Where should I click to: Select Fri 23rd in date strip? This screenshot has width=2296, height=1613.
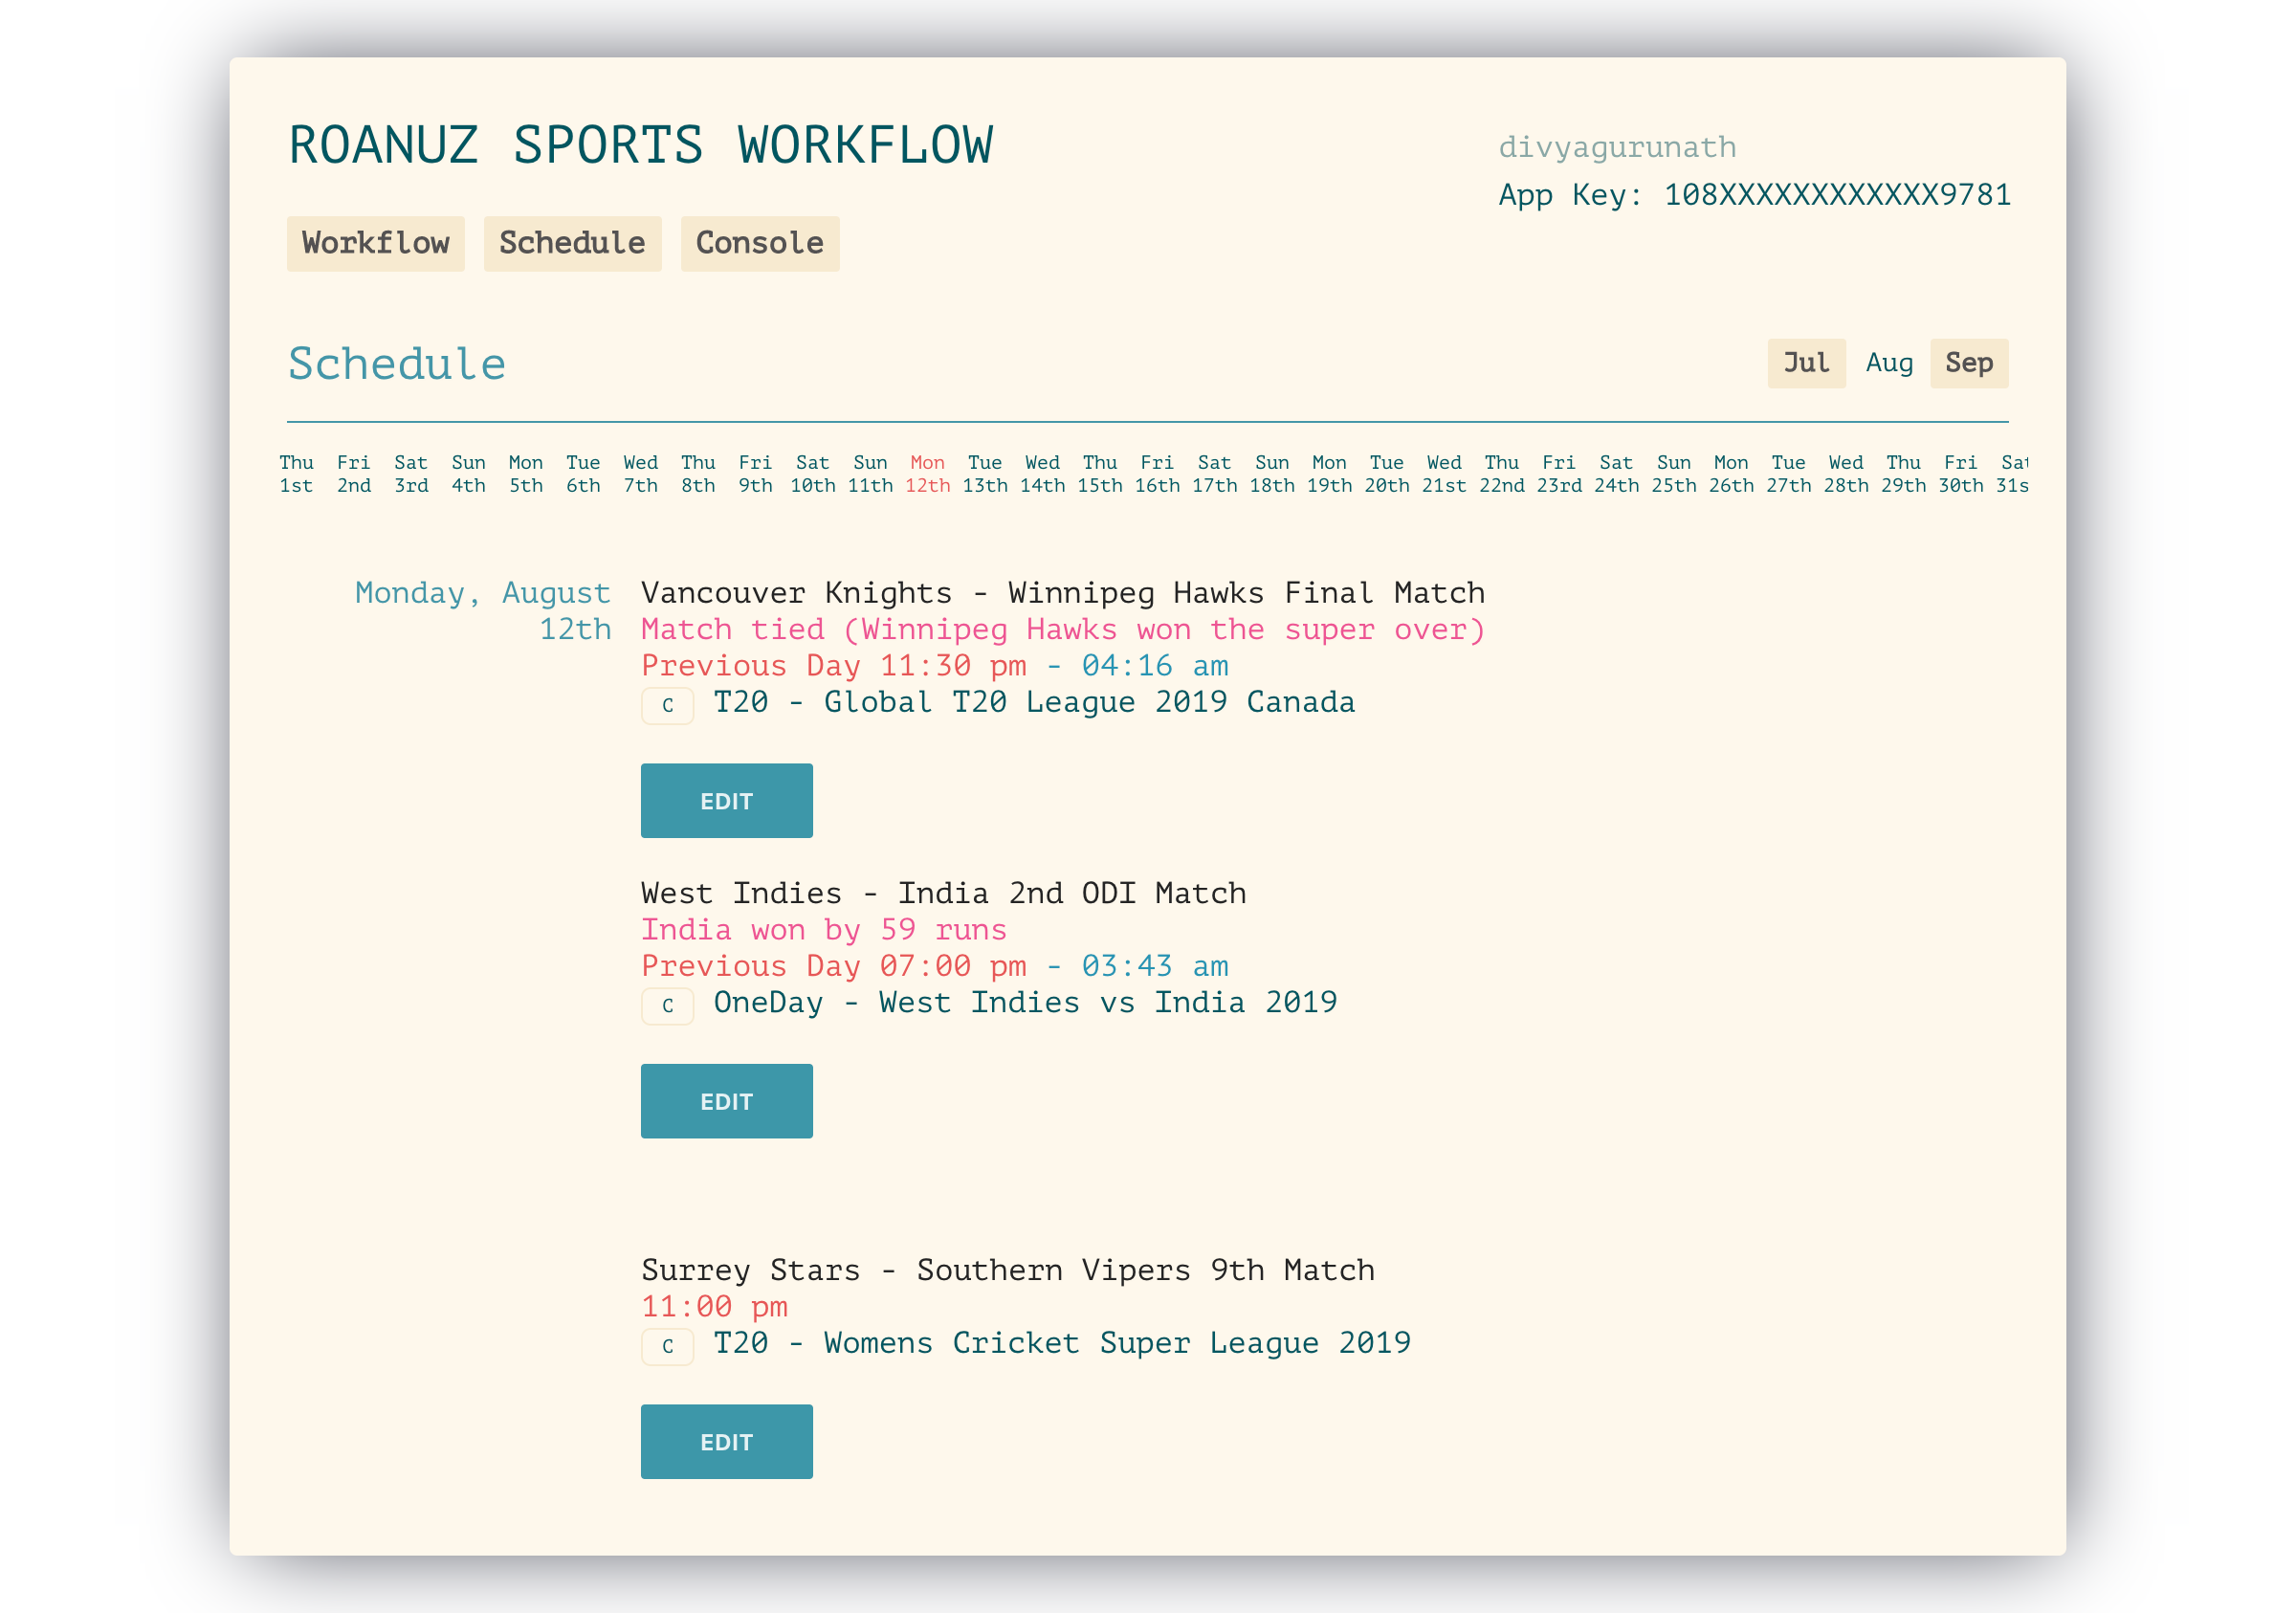(x=1559, y=474)
